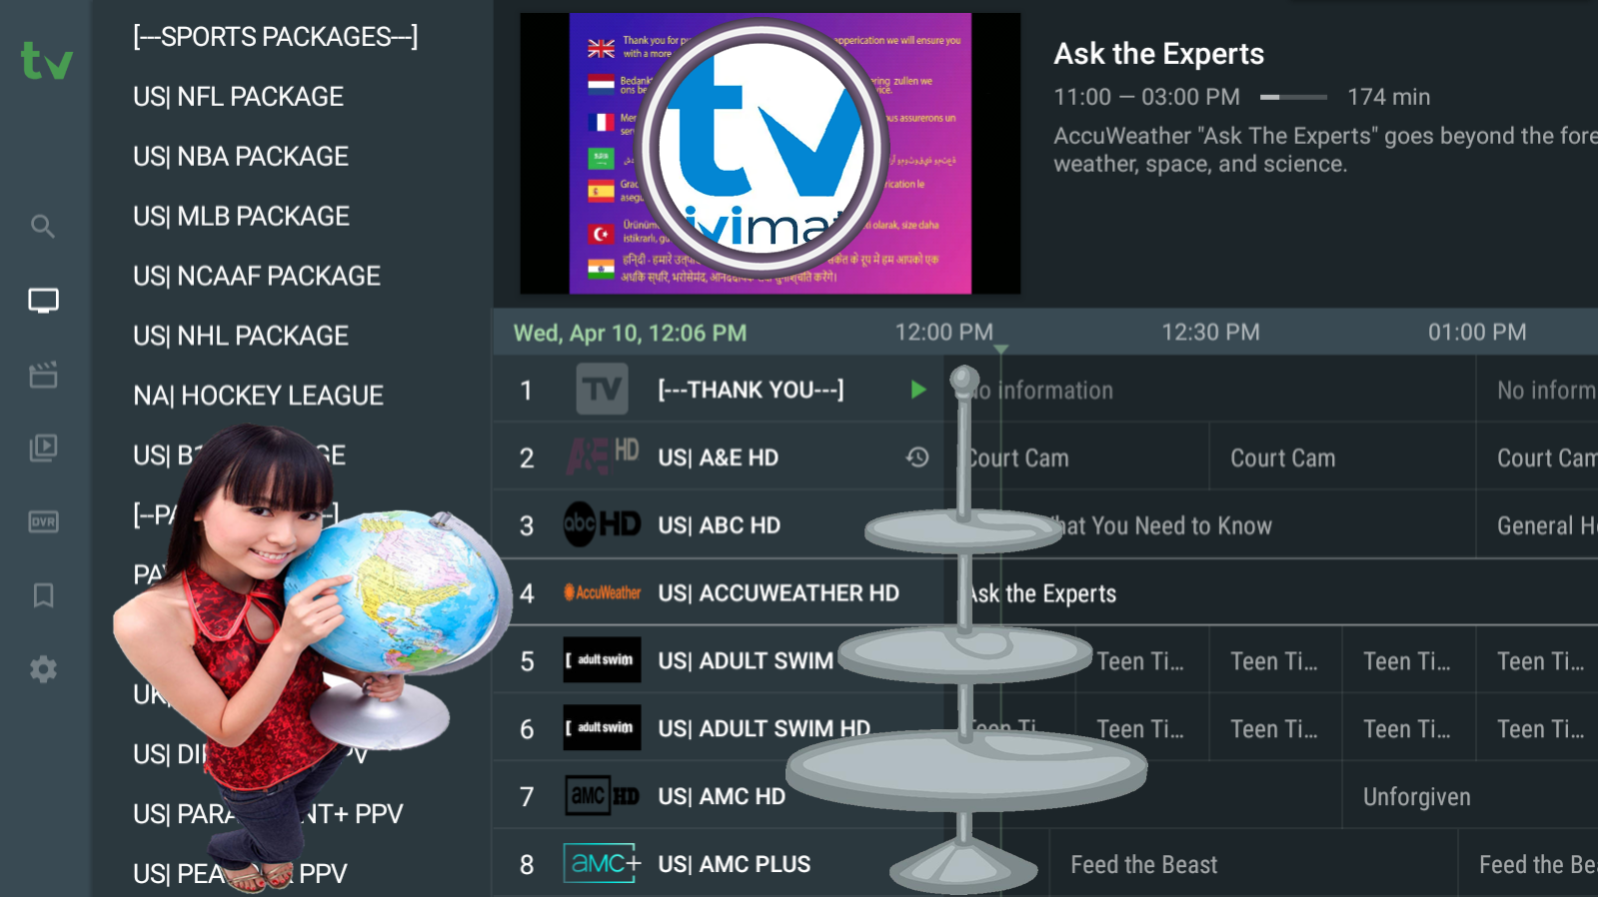Open the settings gear icon
The image size is (1598, 897).
(43, 669)
